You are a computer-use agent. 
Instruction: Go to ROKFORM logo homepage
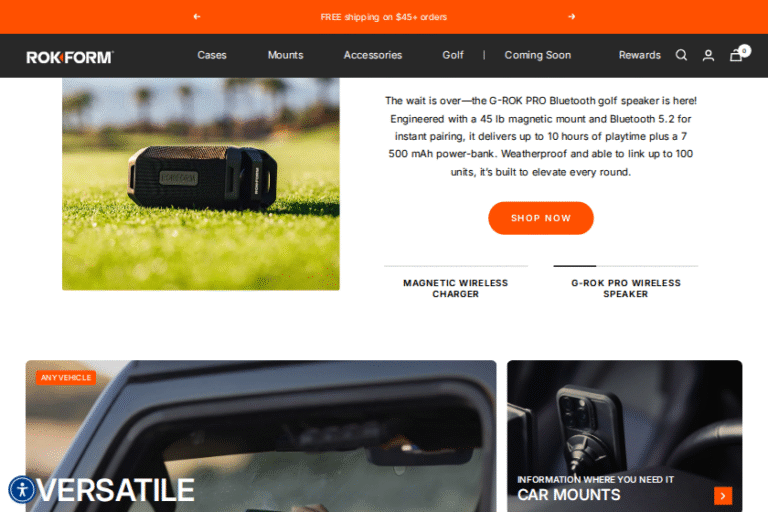(70, 57)
